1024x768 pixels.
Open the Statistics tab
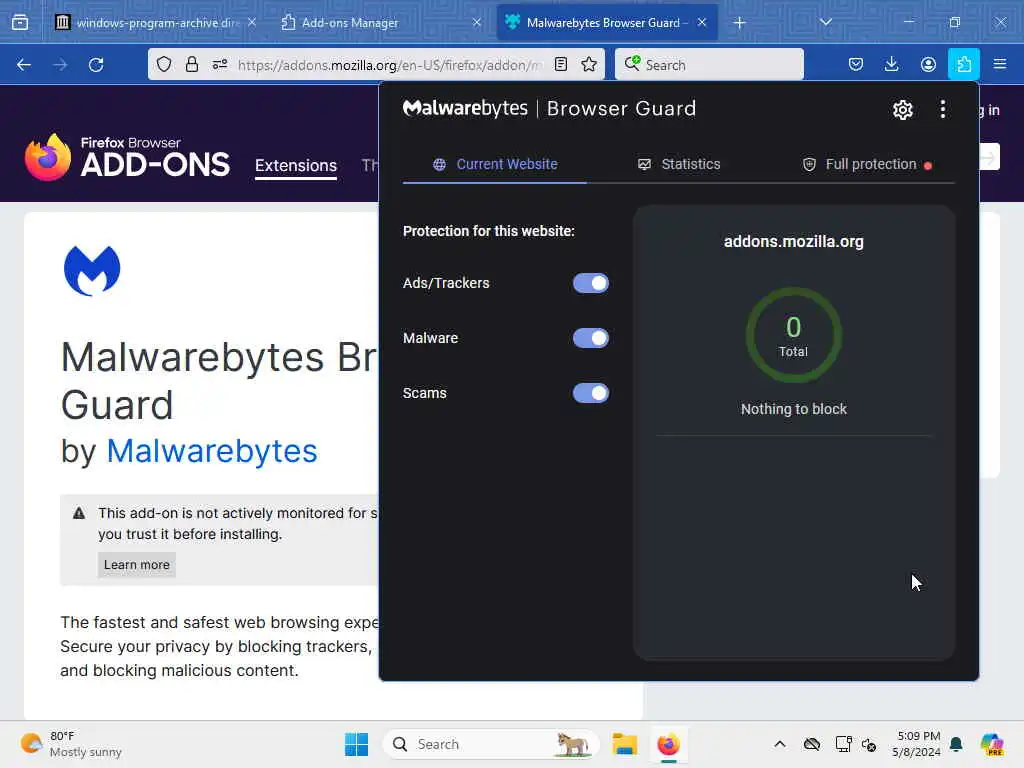[x=679, y=164]
